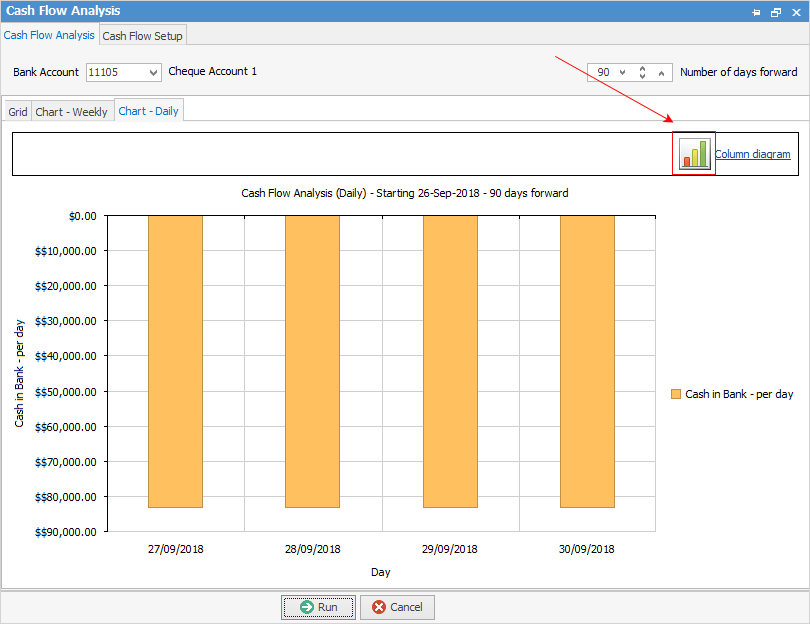810x624 pixels.
Task: Click the bar above 27/09/2018
Action: point(175,360)
